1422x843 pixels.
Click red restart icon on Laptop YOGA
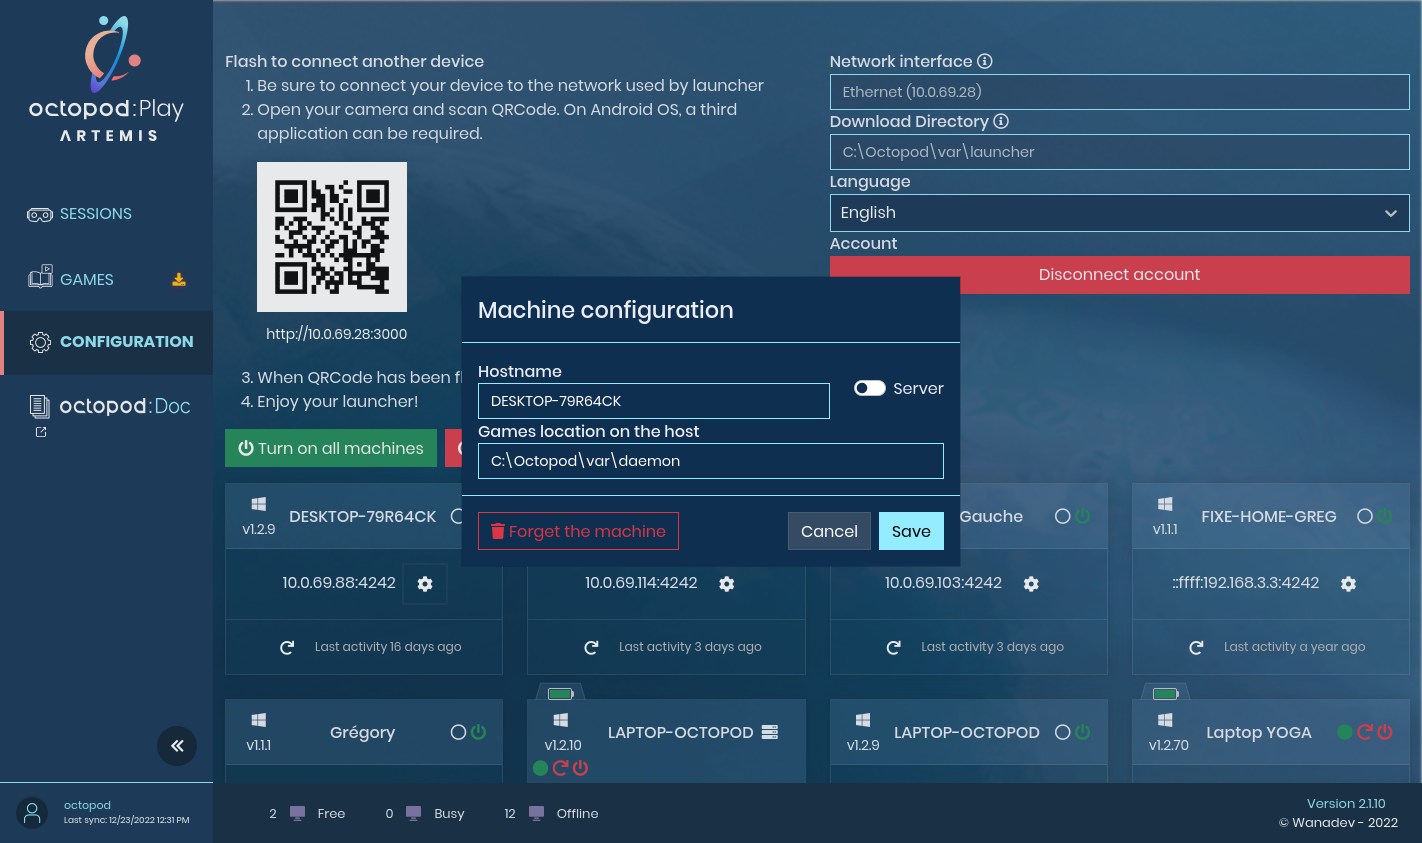(x=1365, y=732)
